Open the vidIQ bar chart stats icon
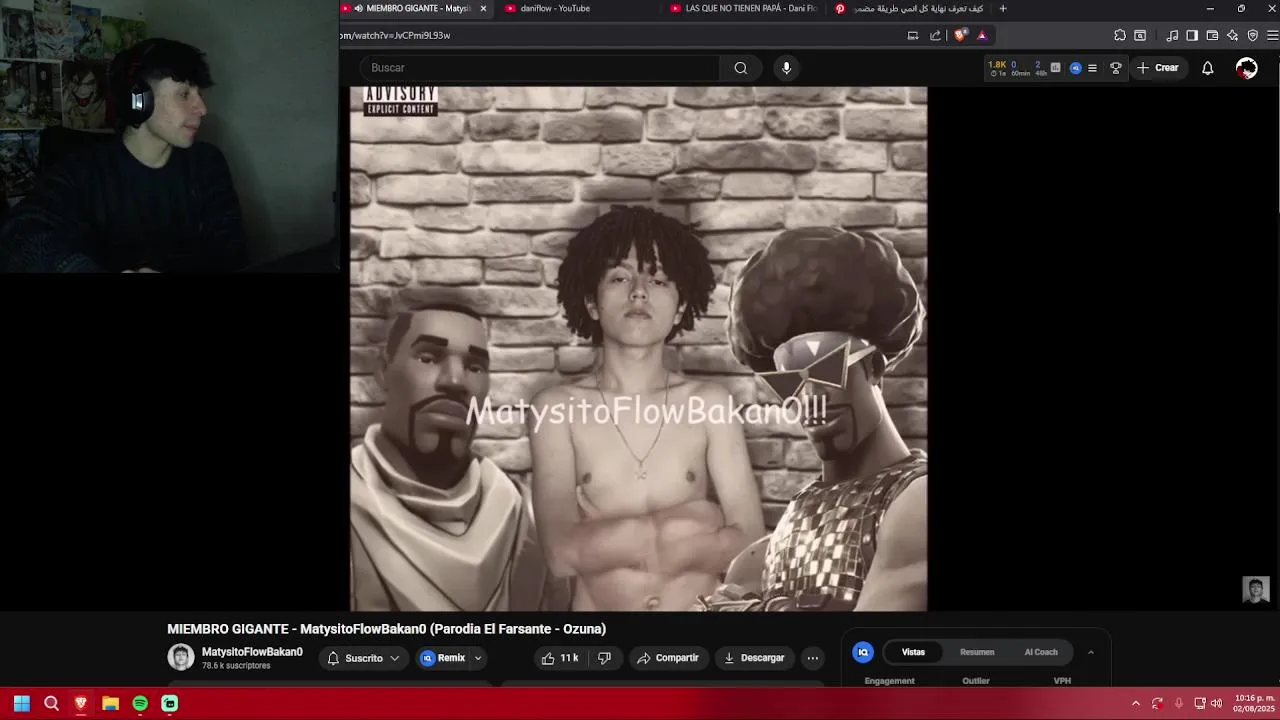The height and width of the screenshot is (720, 1280). point(1055,68)
